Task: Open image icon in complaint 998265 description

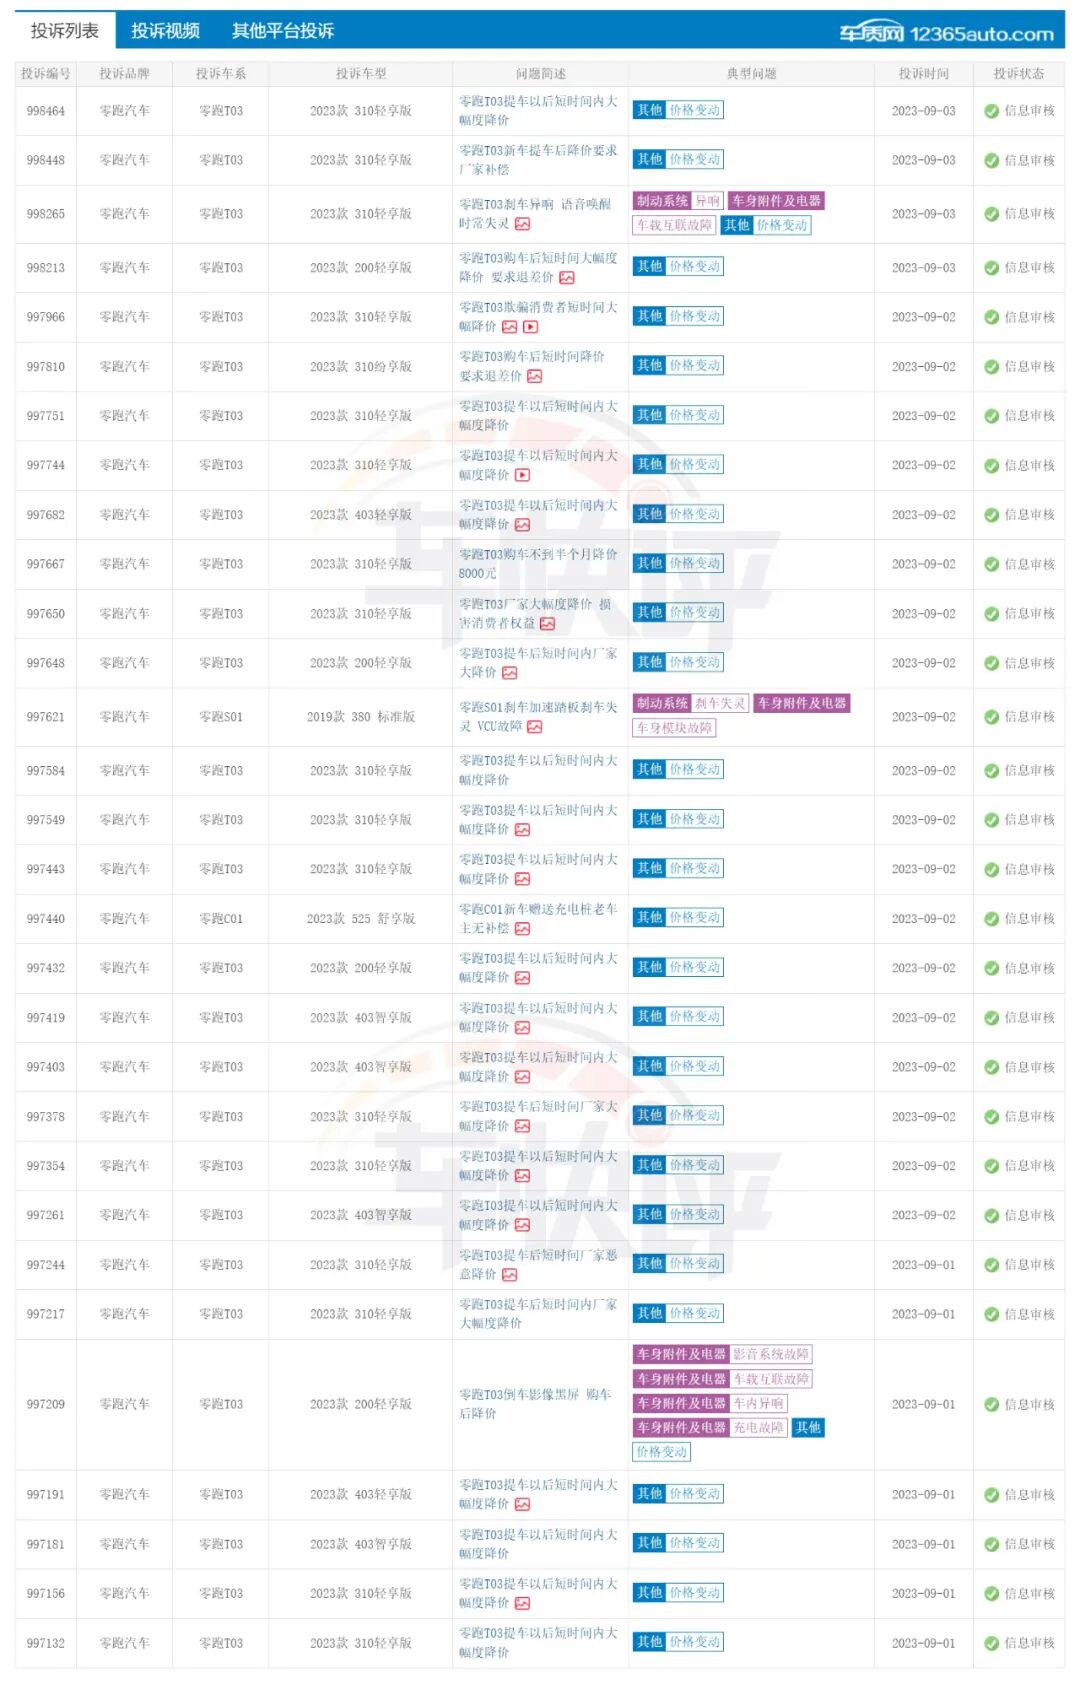Action: pos(522,224)
